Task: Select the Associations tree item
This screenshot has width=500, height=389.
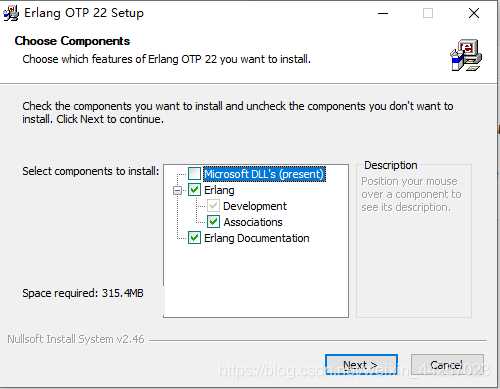Action: click(253, 222)
